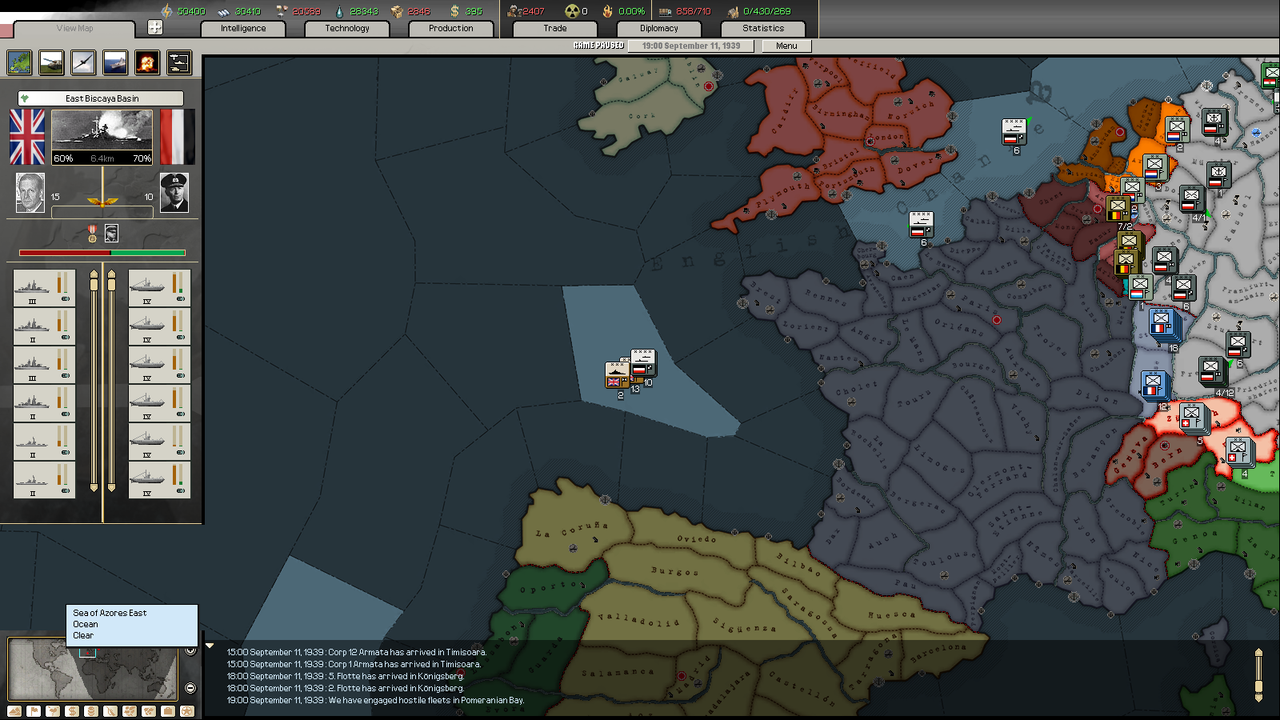Select the explosion map mode icon

pyautogui.click(x=147, y=63)
